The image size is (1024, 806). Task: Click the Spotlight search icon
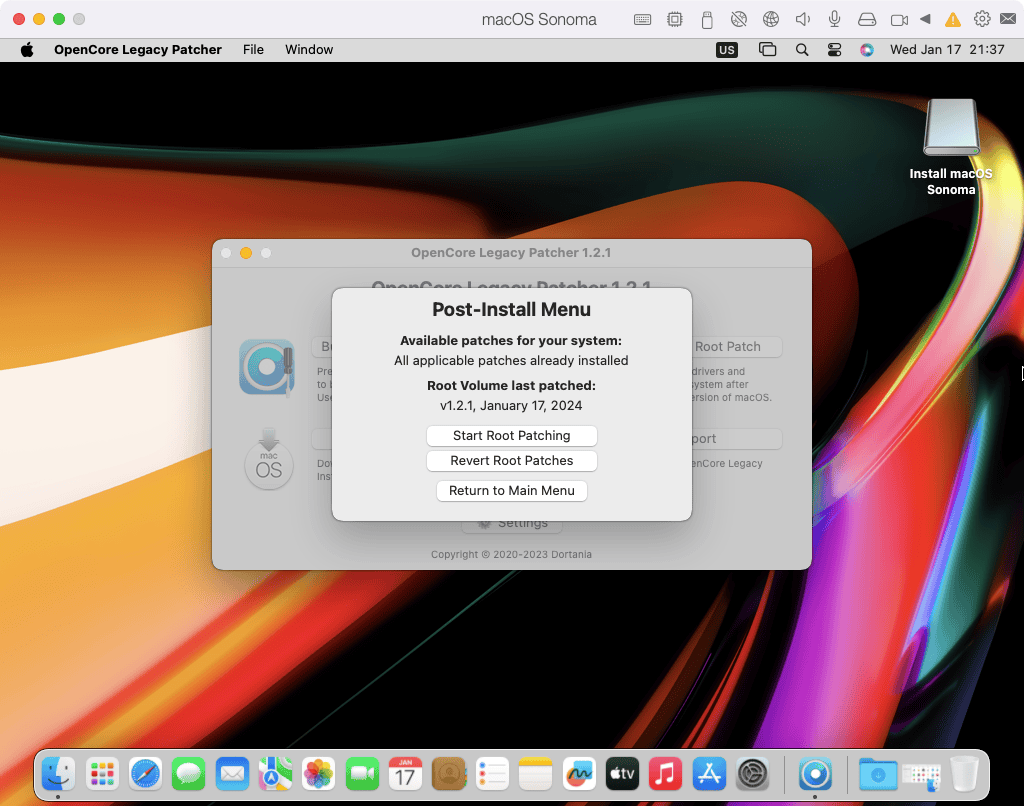(x=802, y=49)
